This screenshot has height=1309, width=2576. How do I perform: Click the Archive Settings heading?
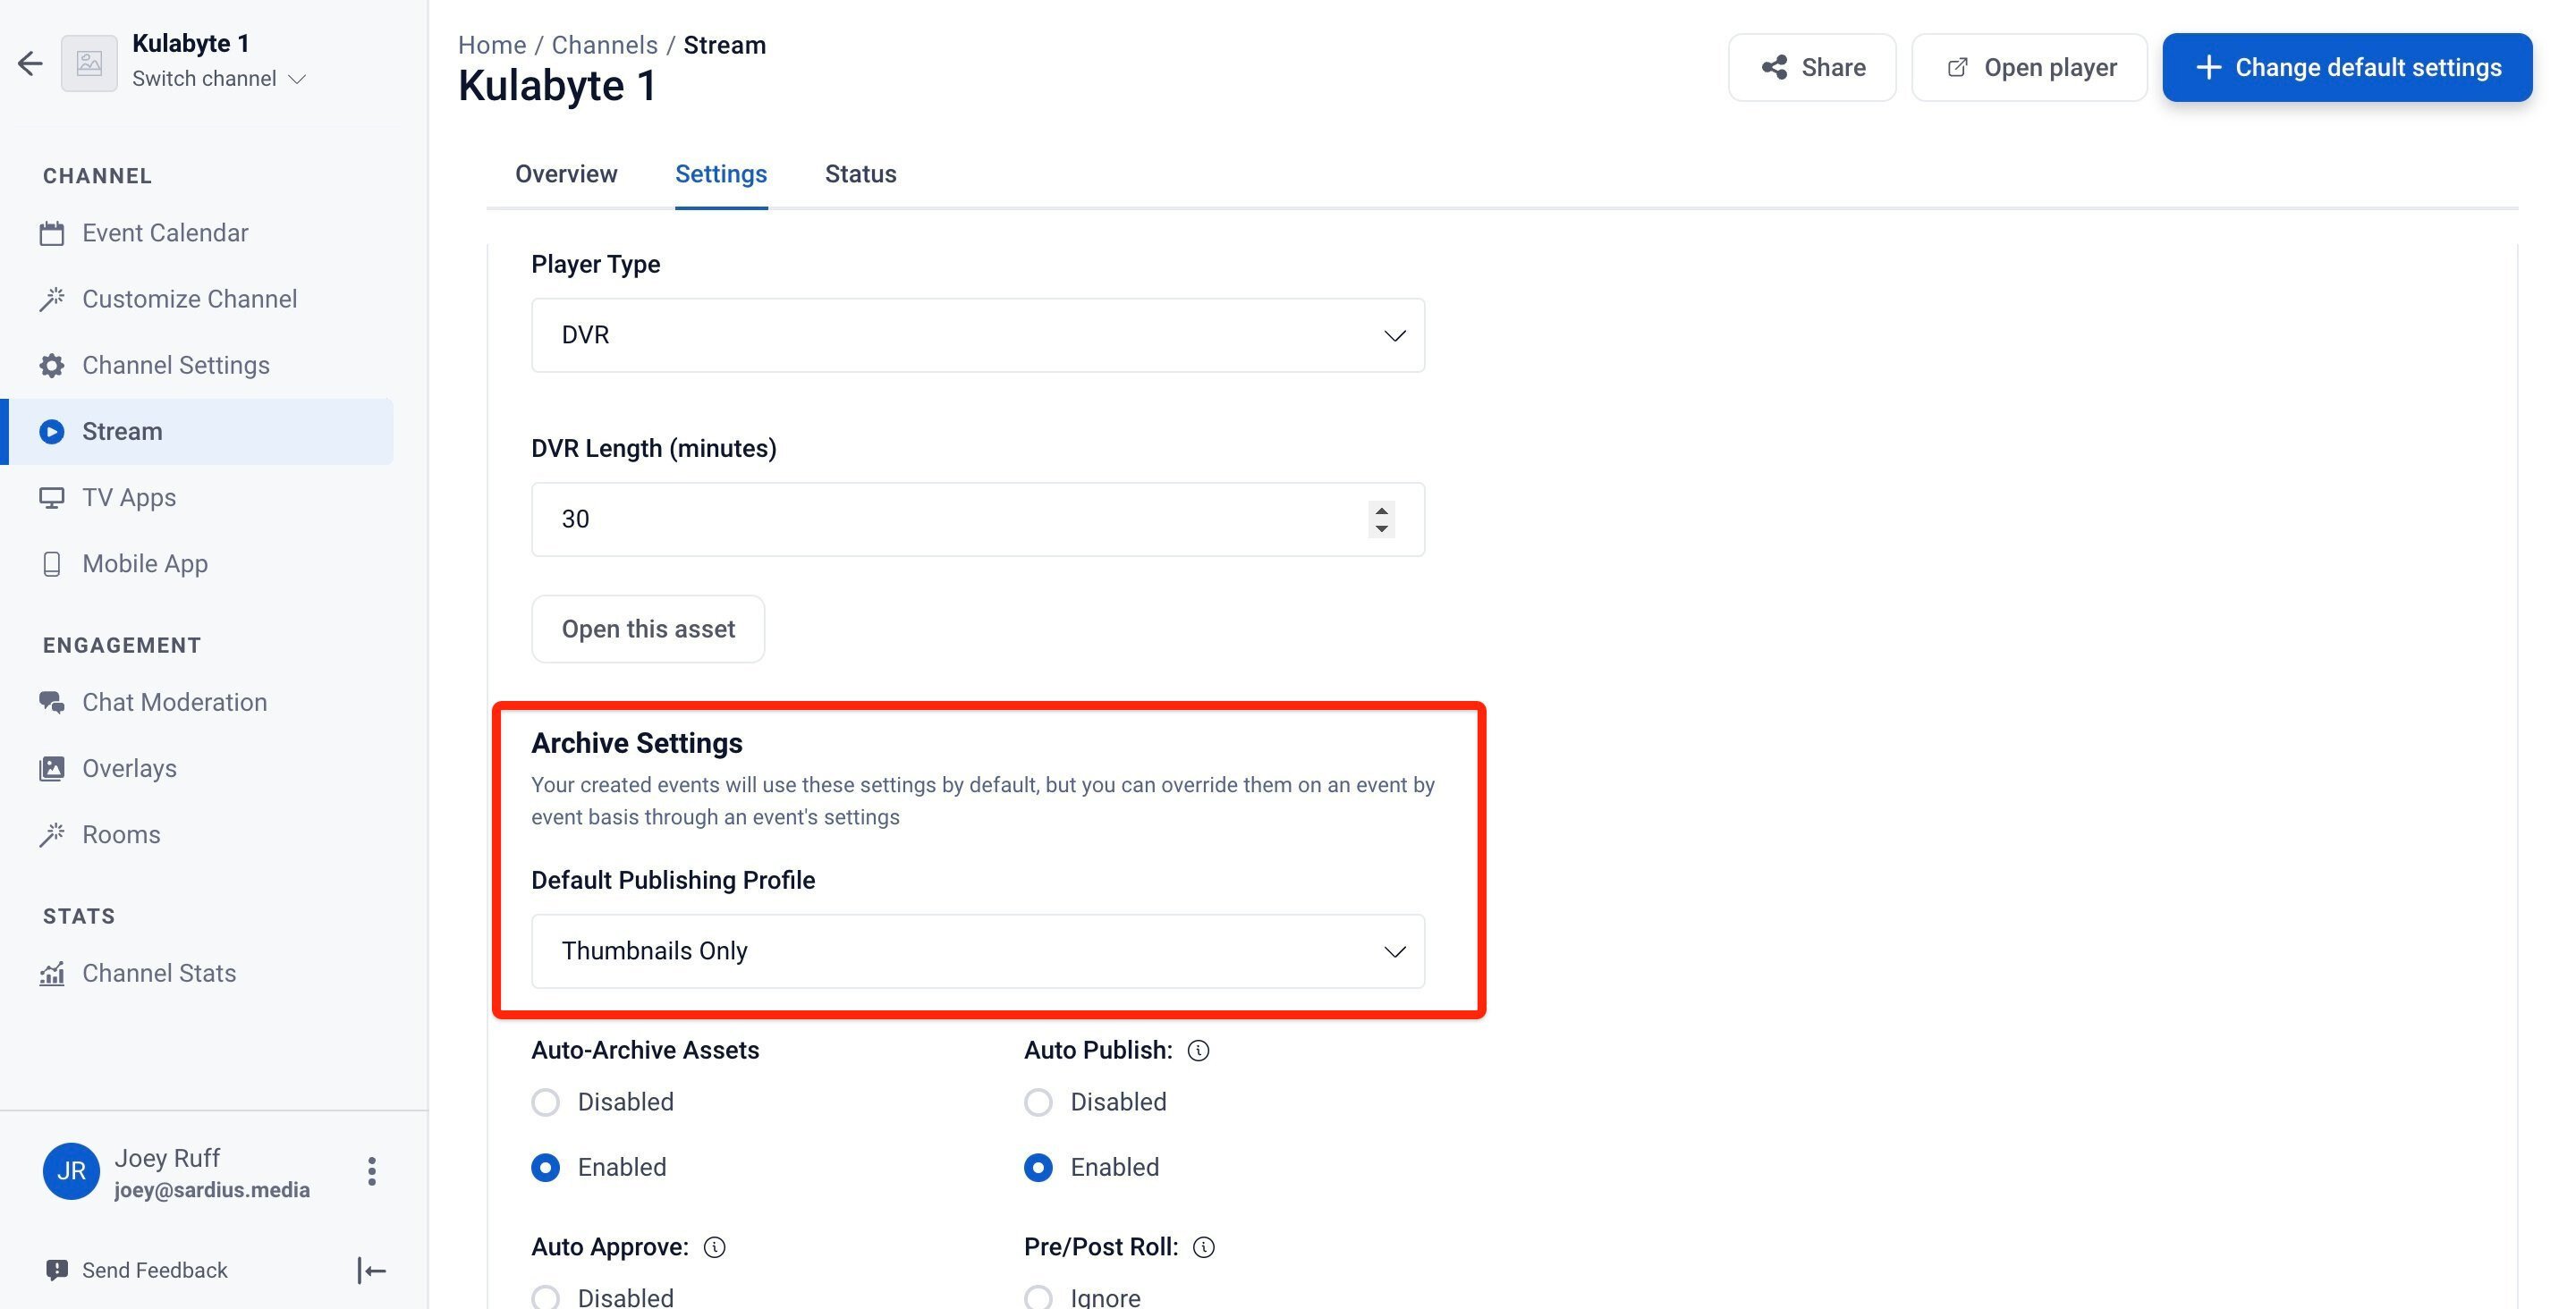[x=637, y=743]
